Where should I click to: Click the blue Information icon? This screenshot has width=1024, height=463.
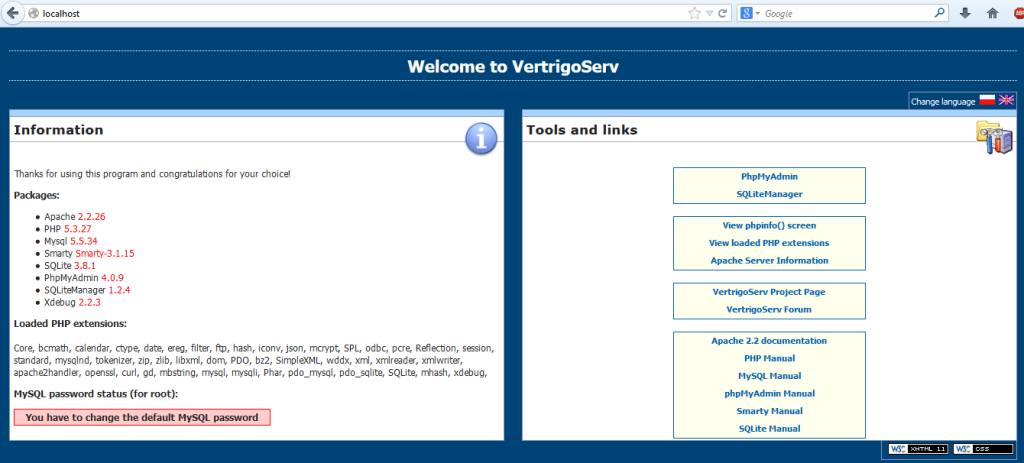point(481,139)
